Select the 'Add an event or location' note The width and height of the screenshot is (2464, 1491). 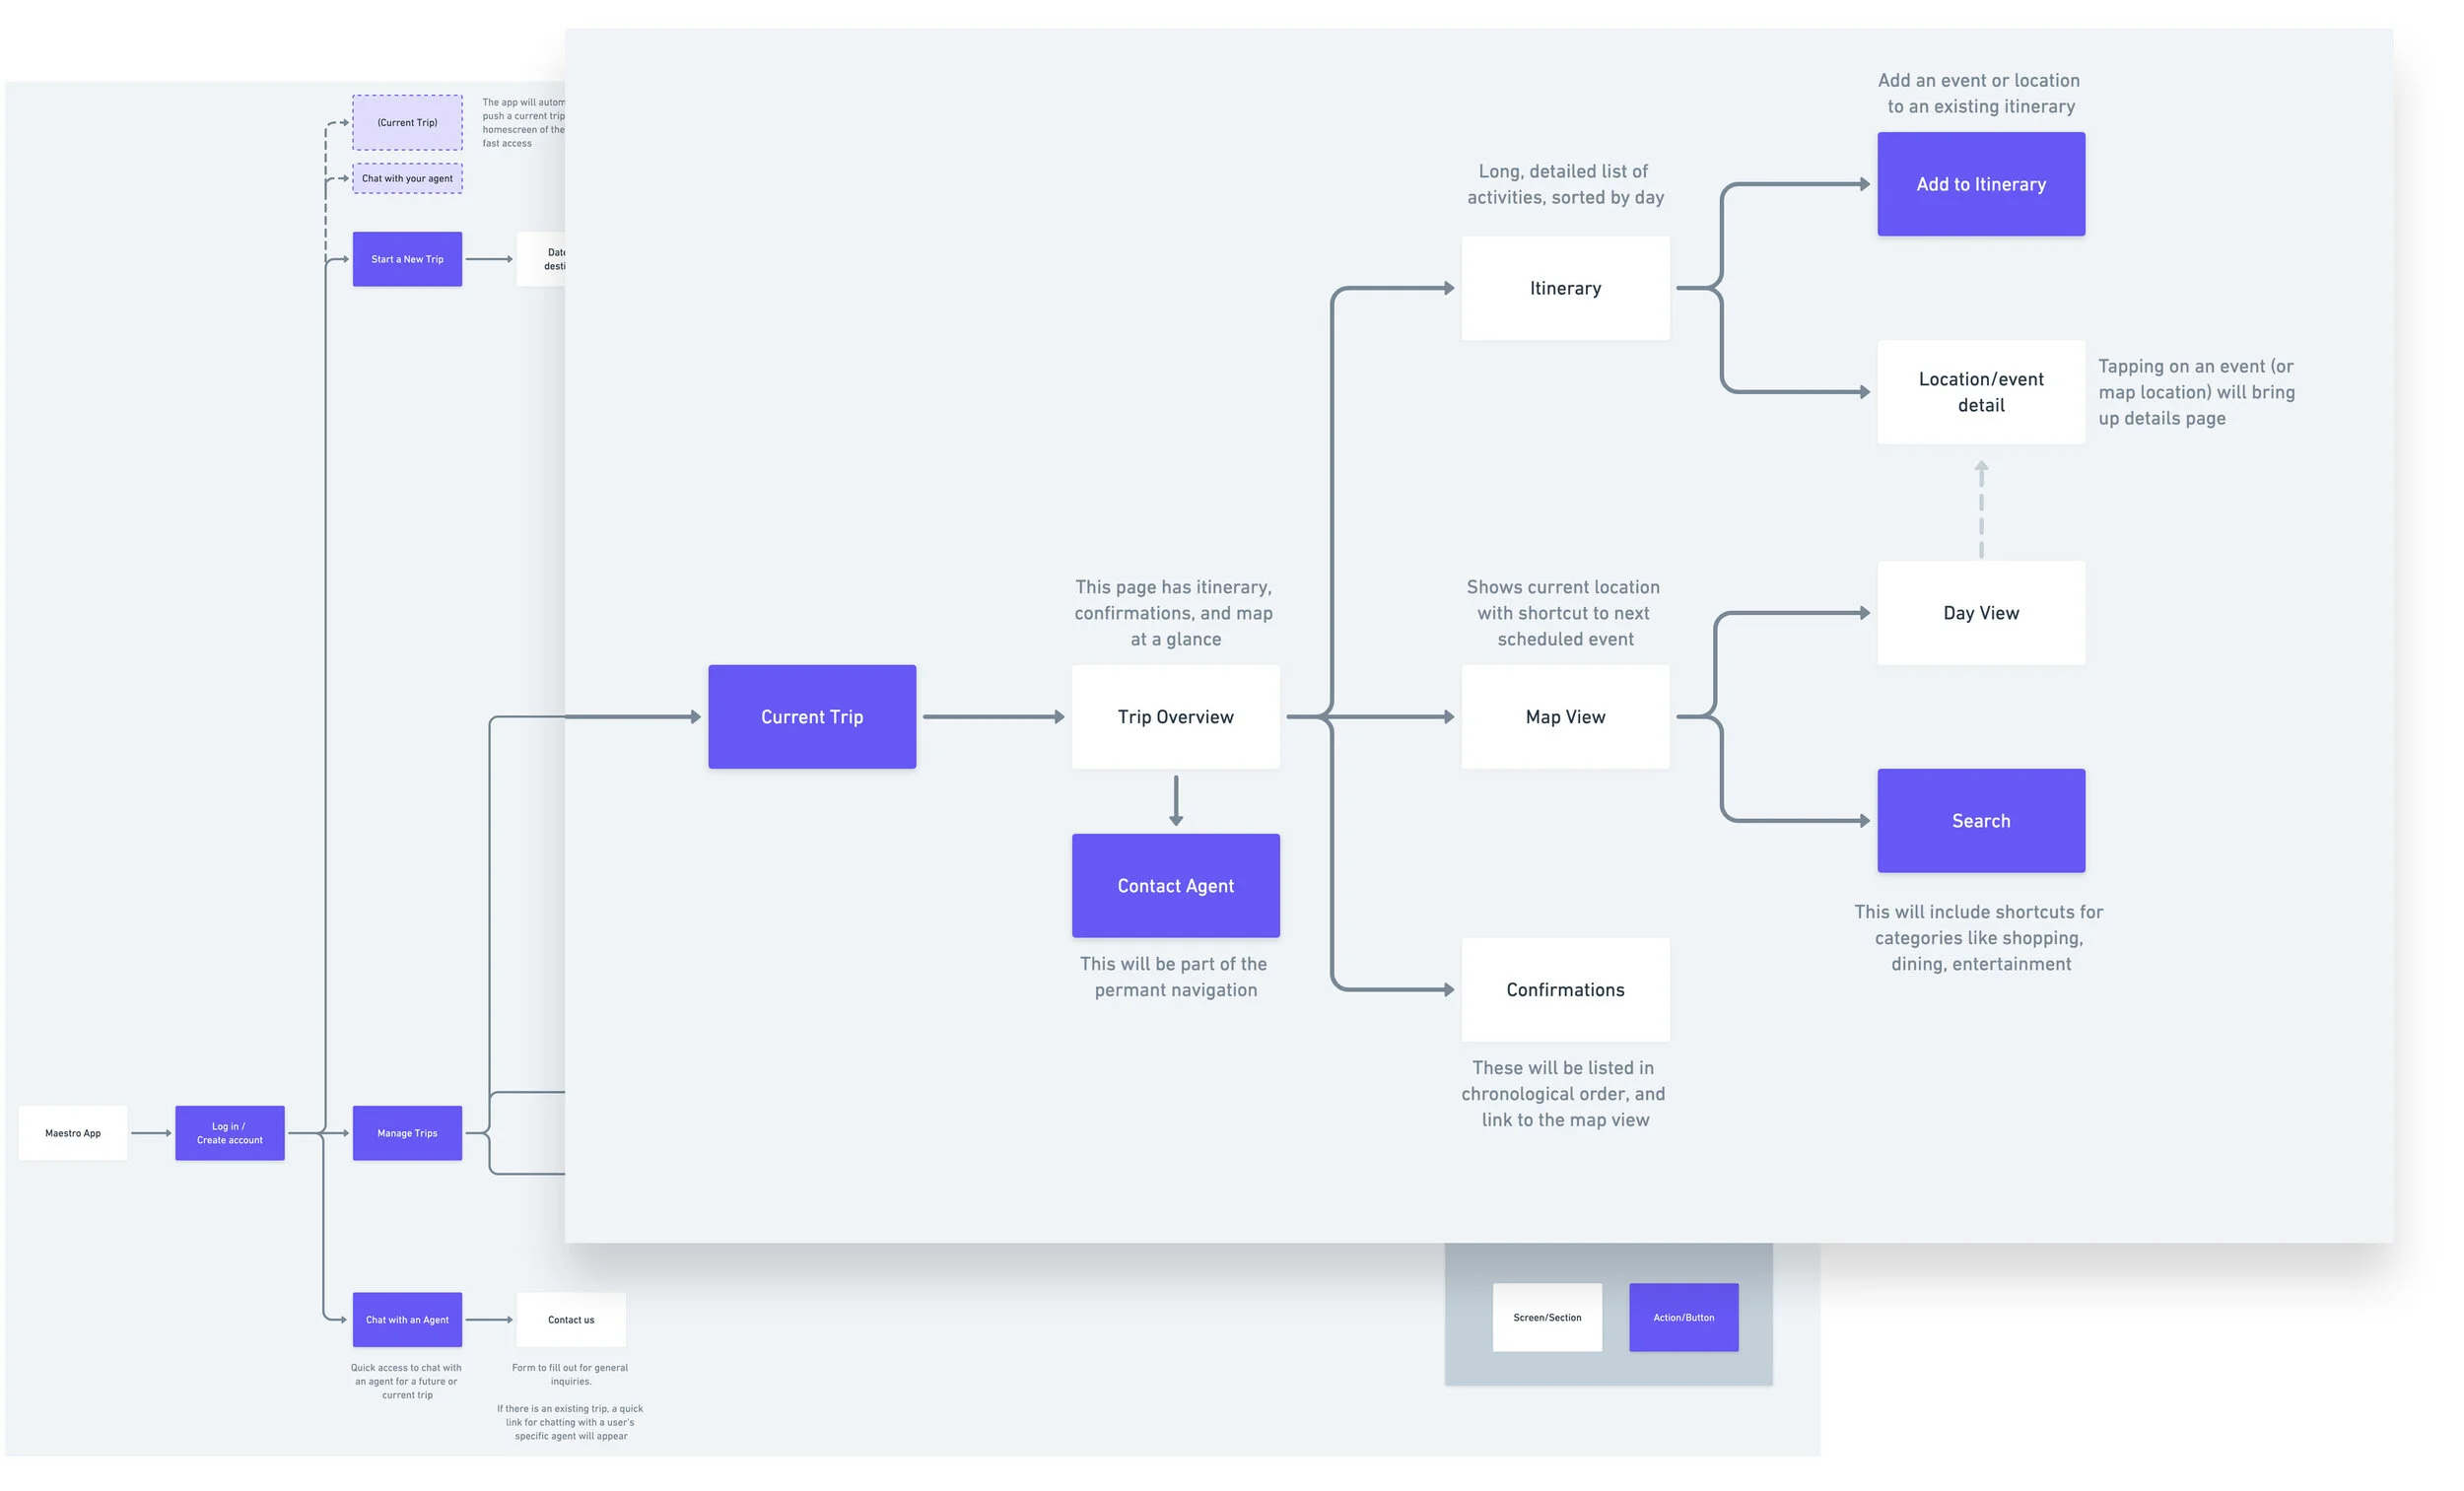tap(1980, 93)
